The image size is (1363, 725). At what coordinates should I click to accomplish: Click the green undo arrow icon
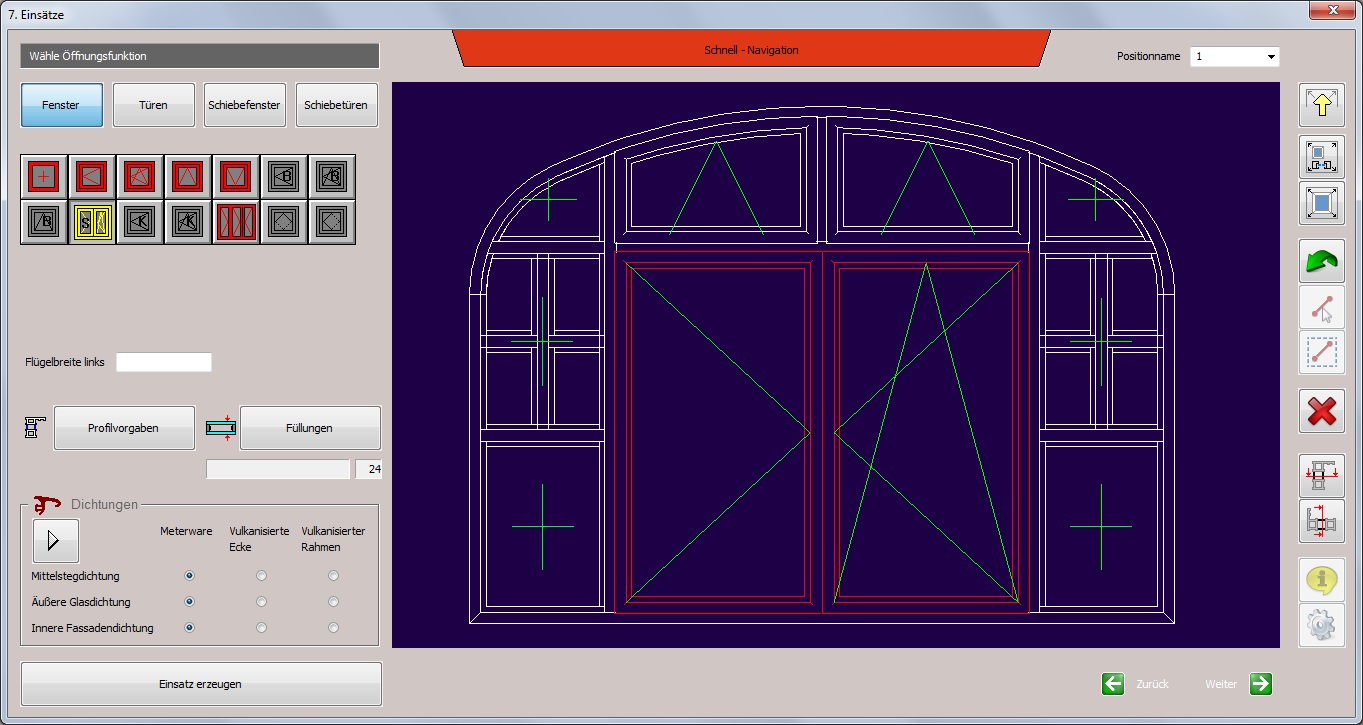pyautogui.click(x=1321, y=261)
